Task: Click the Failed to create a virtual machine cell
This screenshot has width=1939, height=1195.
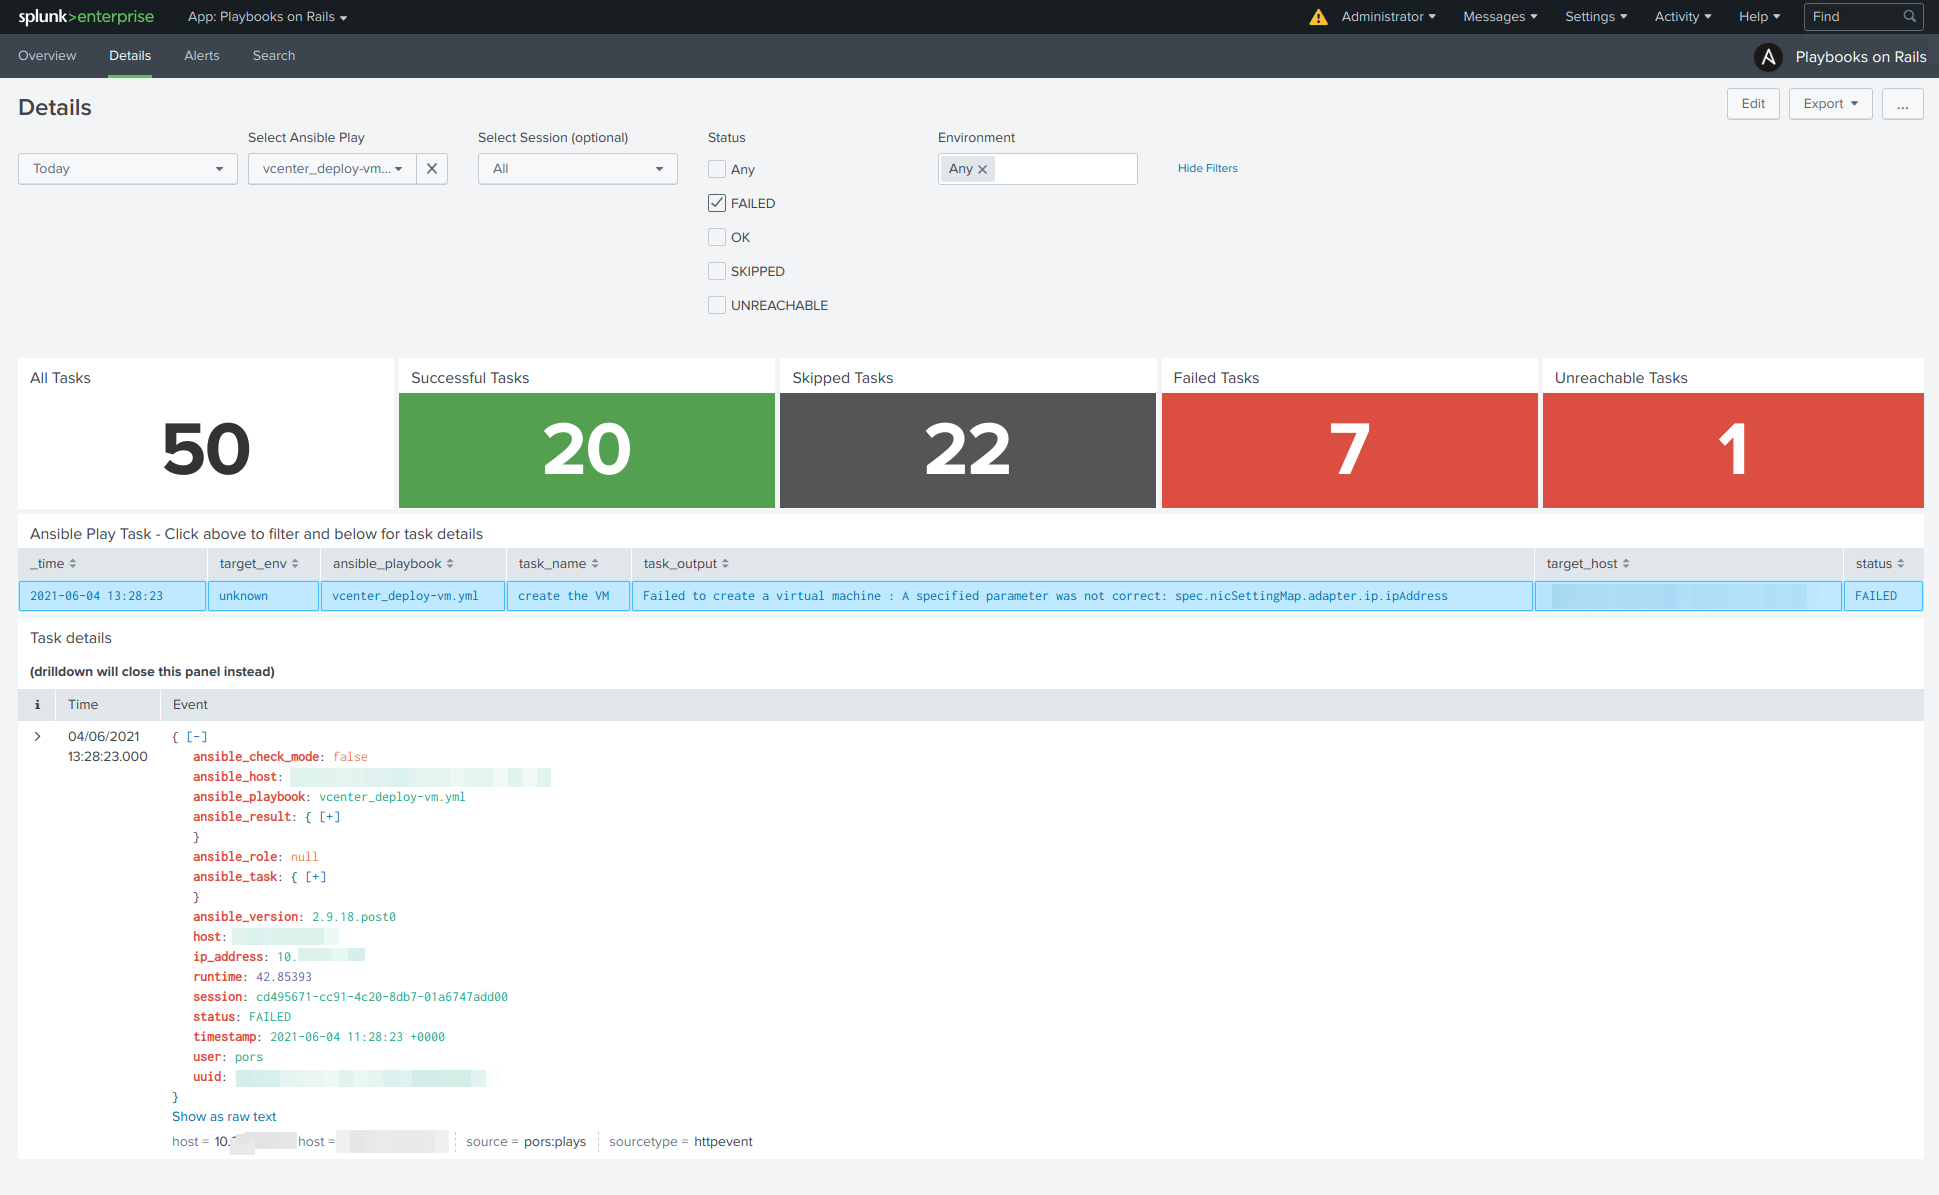Action: point(1082,596)
